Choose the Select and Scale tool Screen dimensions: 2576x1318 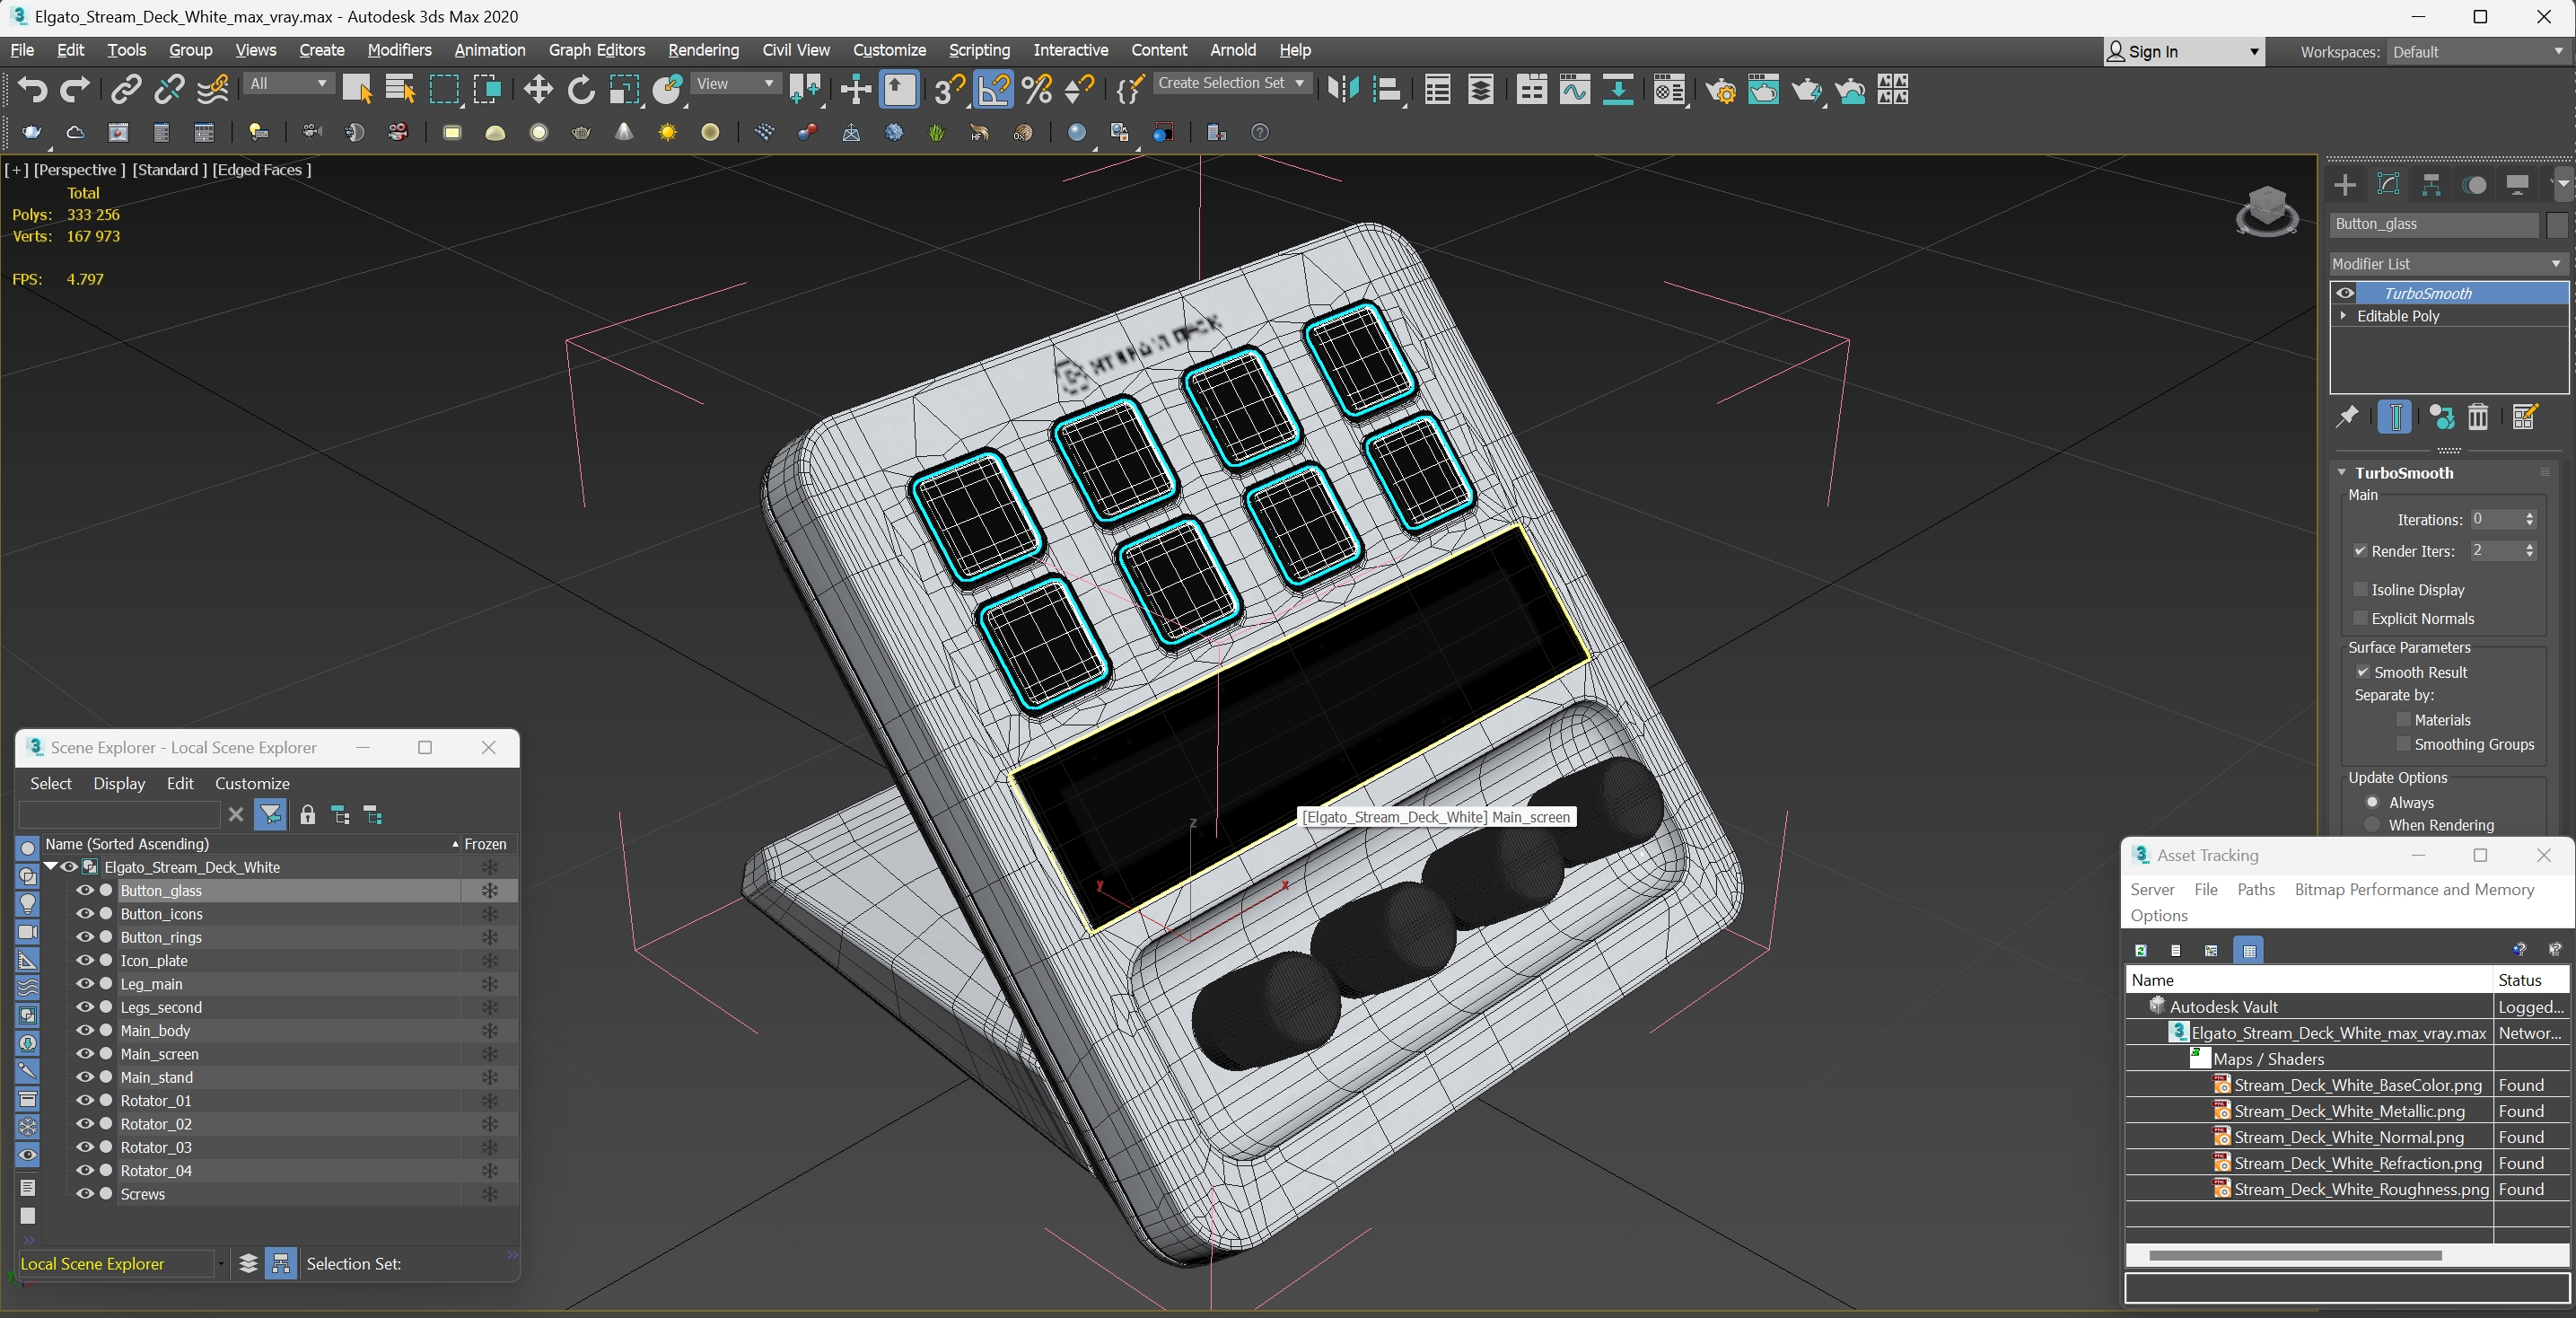624,90
